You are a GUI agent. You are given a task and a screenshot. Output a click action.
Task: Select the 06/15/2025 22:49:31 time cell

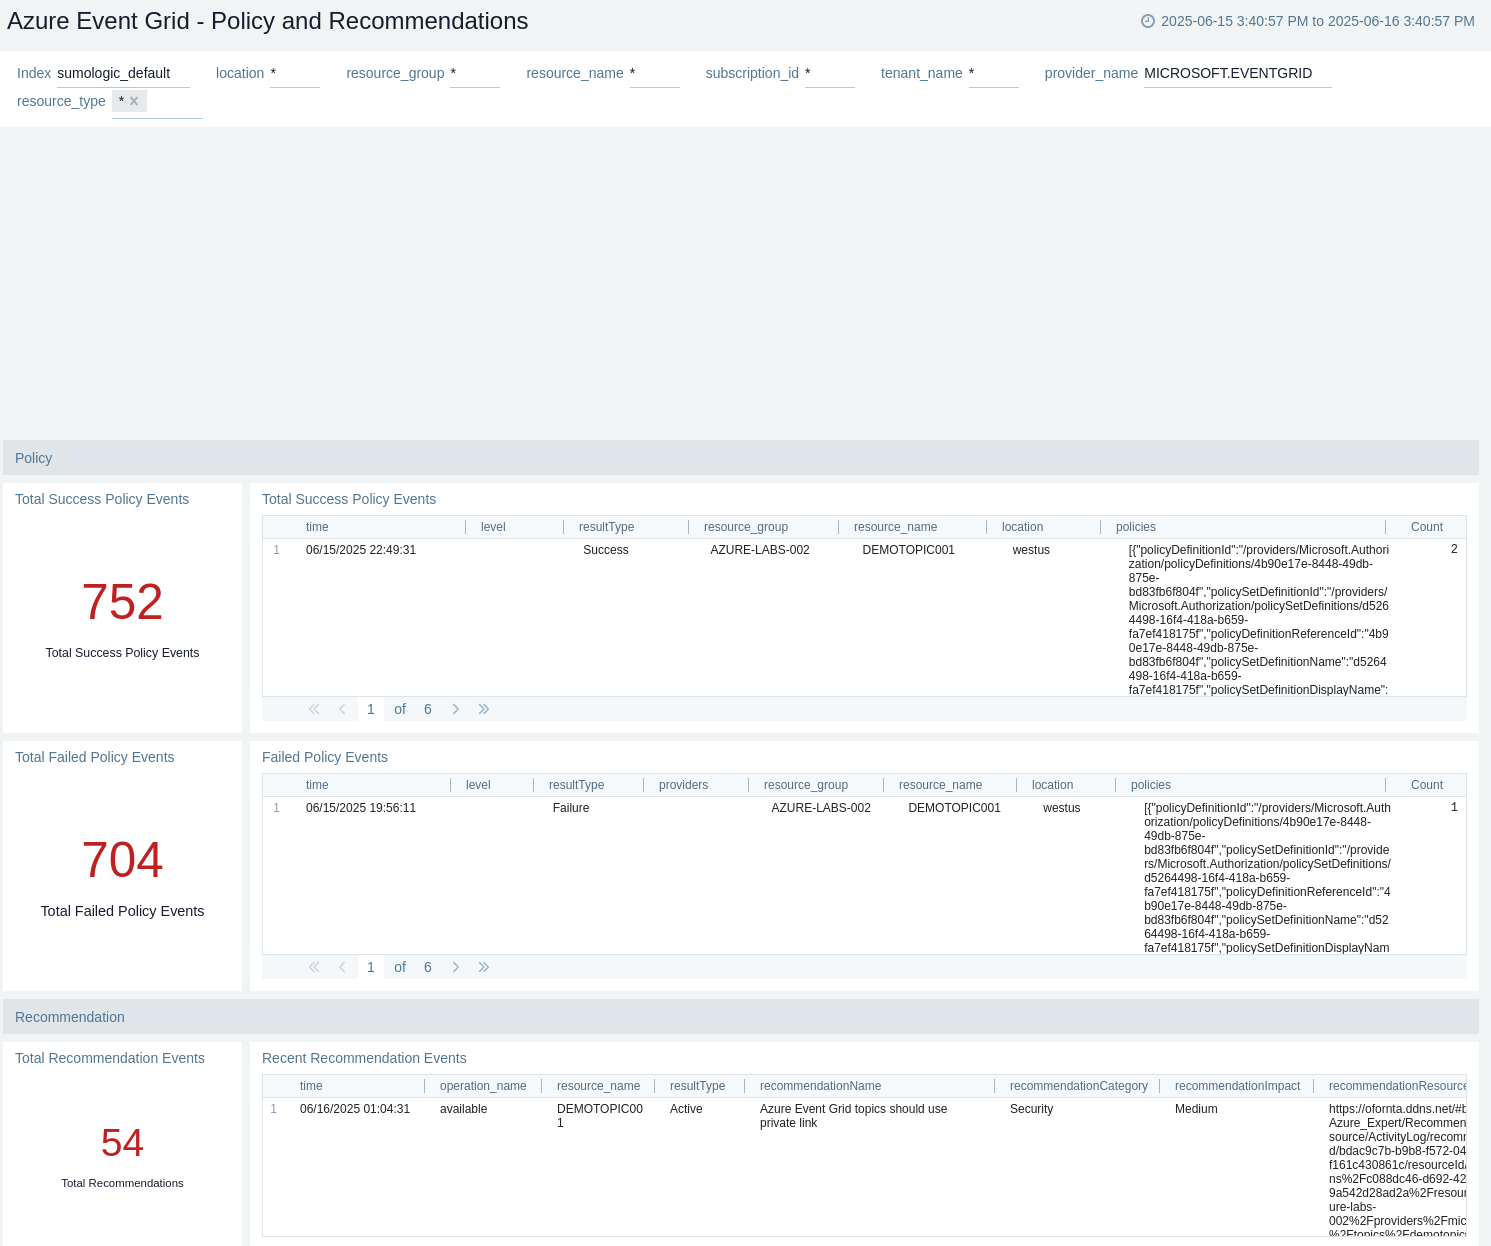click(361, 550)
